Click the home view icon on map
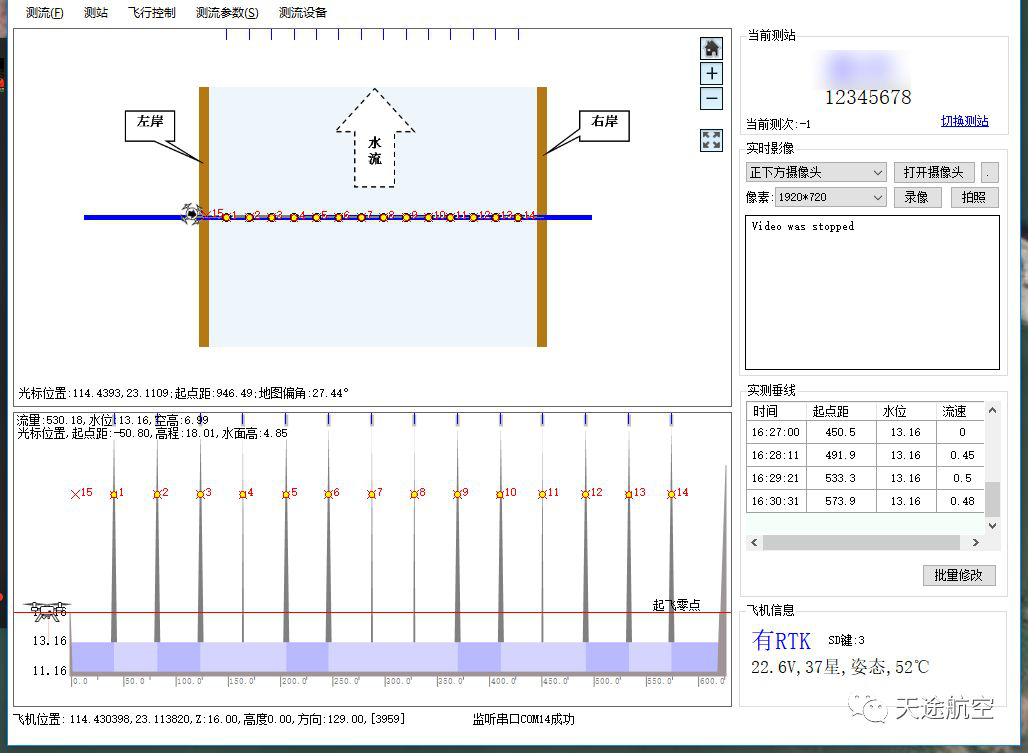This screenshot has width=1028, height=753. click(711, 48)
